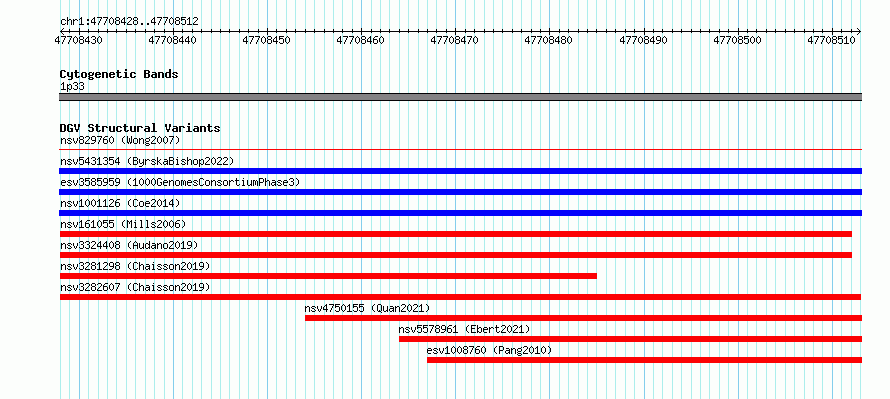Open nsv3282607 (Chaisson2019) label

pos(135,287)
